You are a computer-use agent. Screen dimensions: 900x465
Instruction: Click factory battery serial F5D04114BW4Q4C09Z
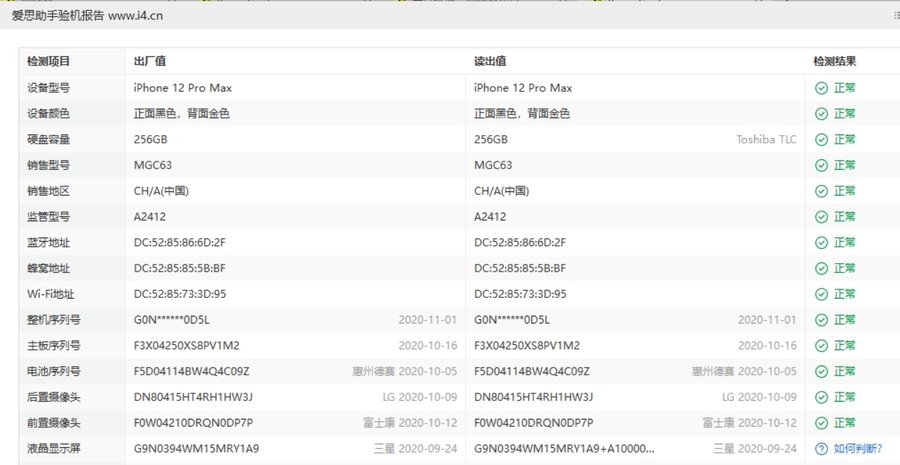192,371
